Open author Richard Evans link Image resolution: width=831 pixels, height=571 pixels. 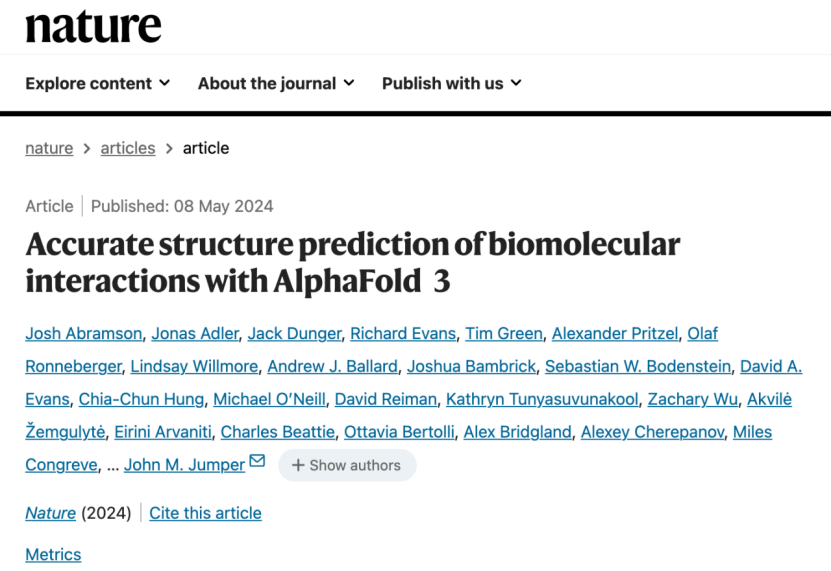[403, 333]
